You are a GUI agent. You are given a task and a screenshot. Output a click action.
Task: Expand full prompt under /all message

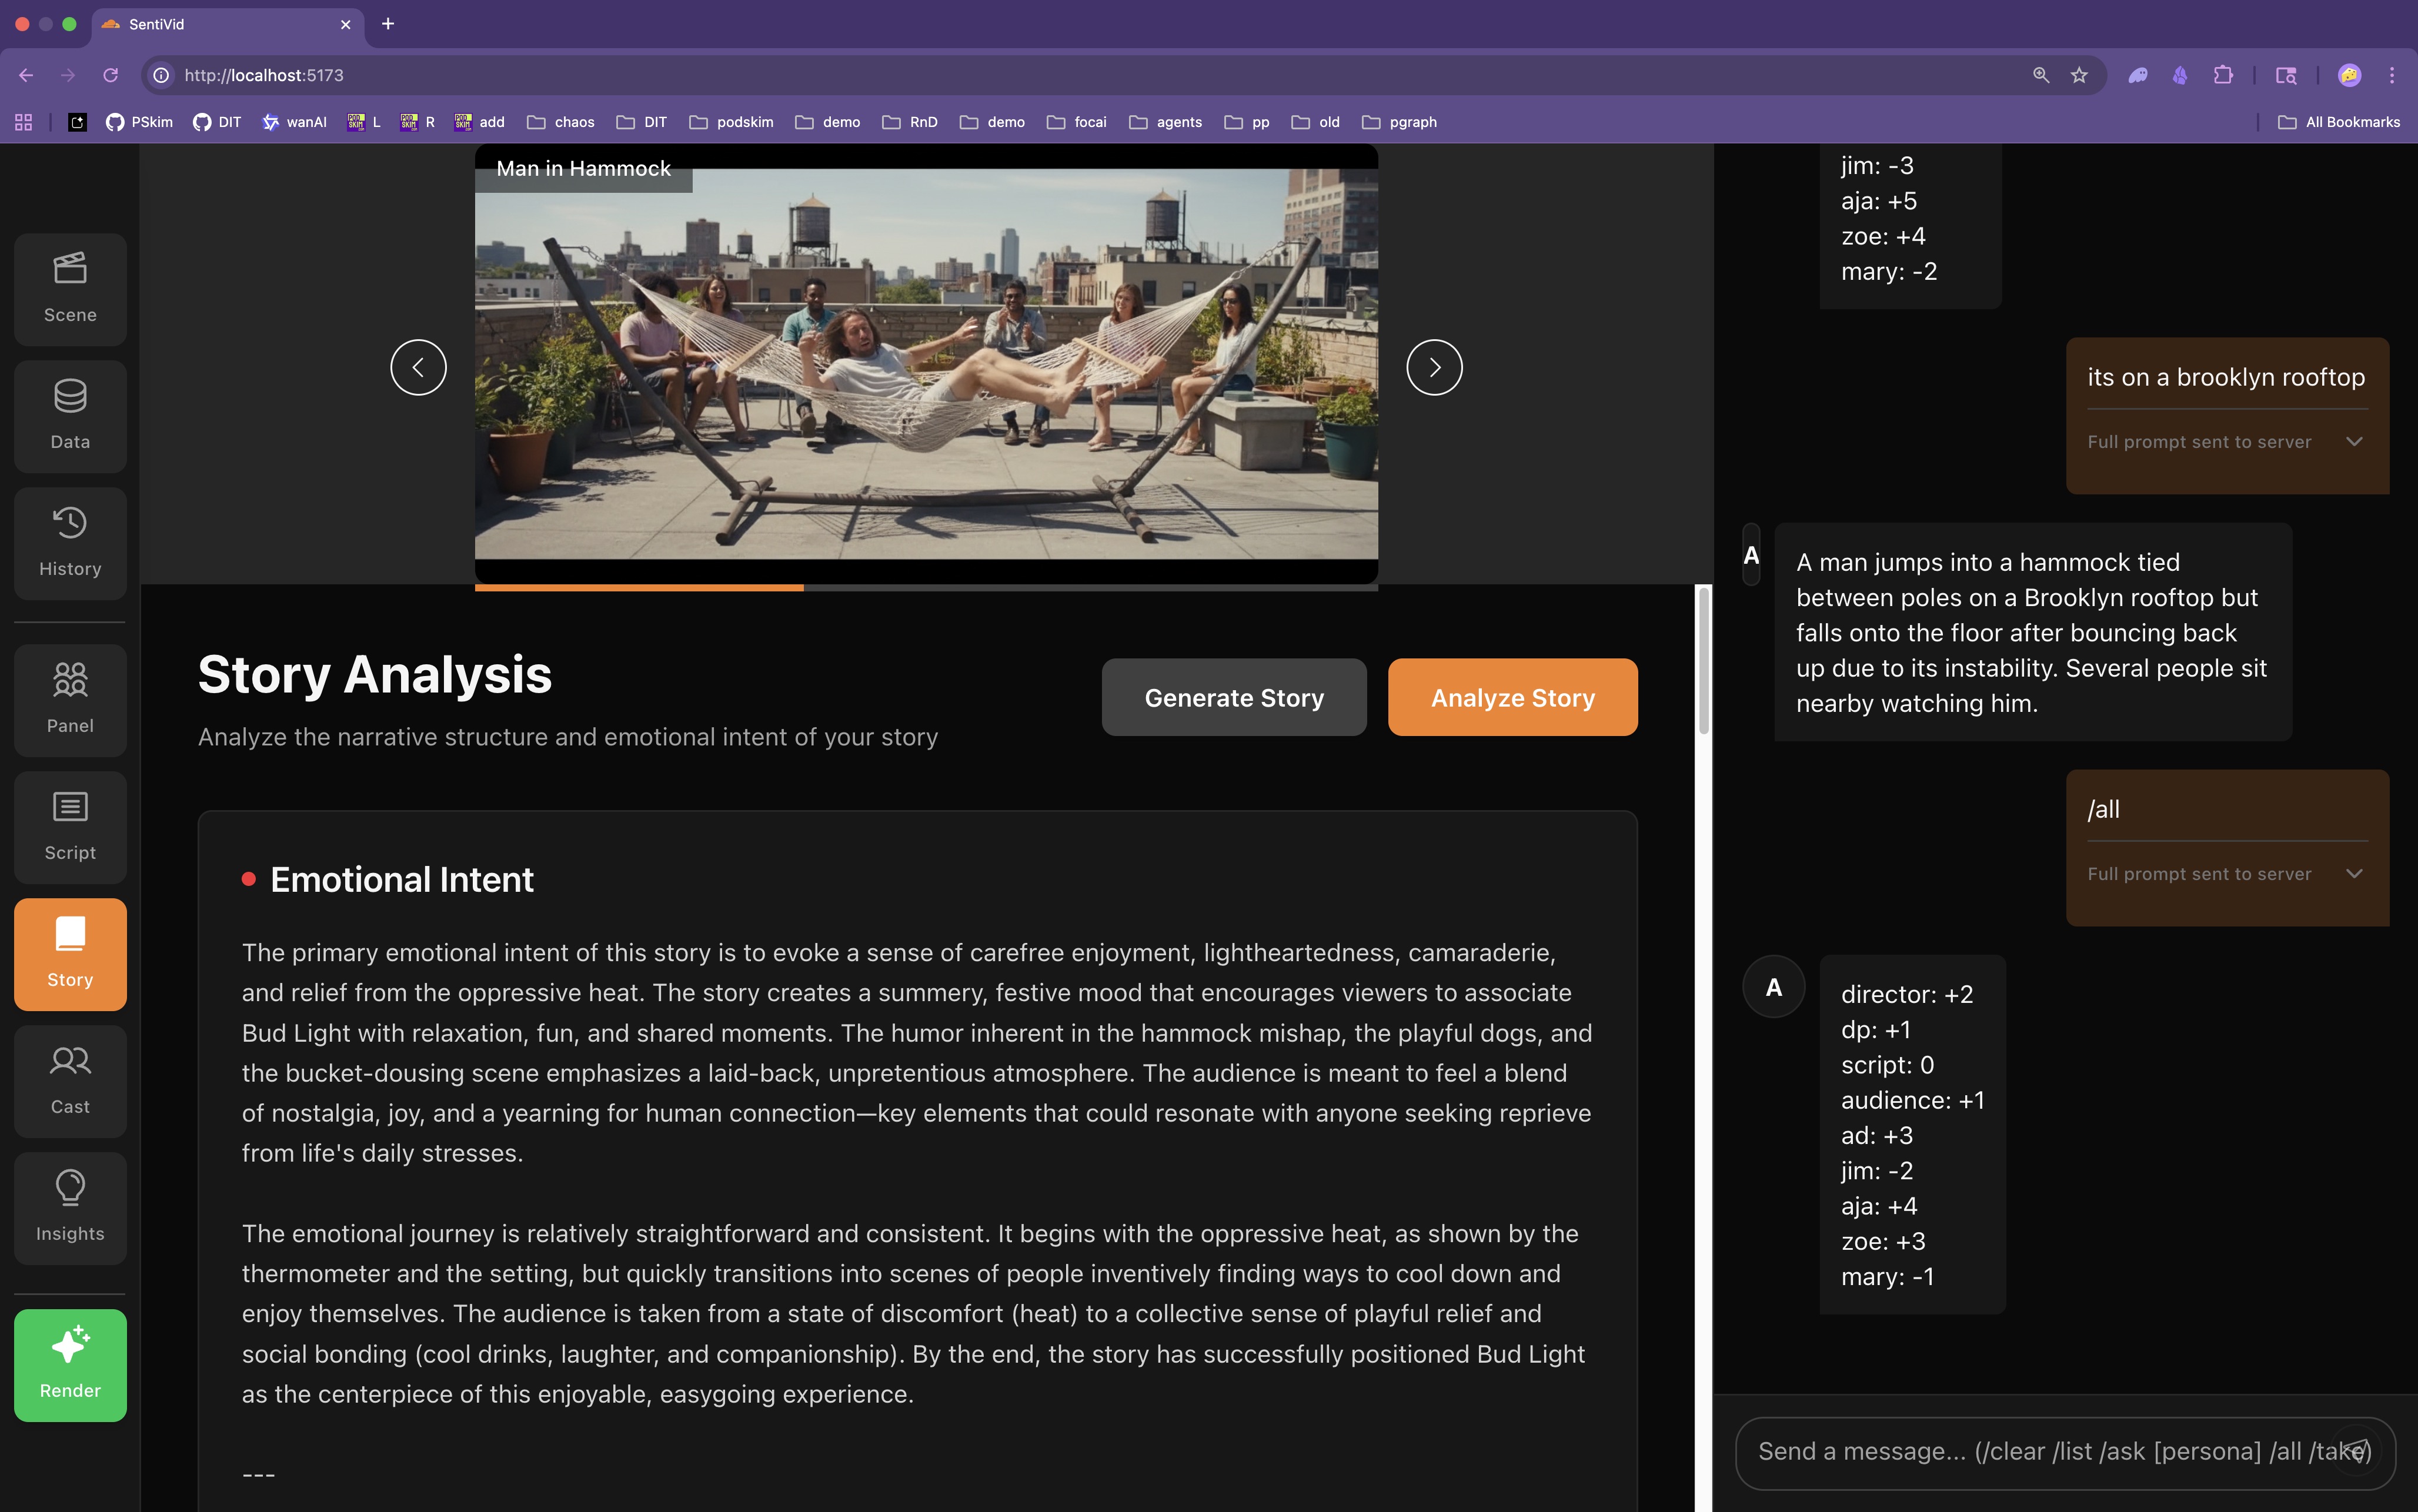point(2354,874)
